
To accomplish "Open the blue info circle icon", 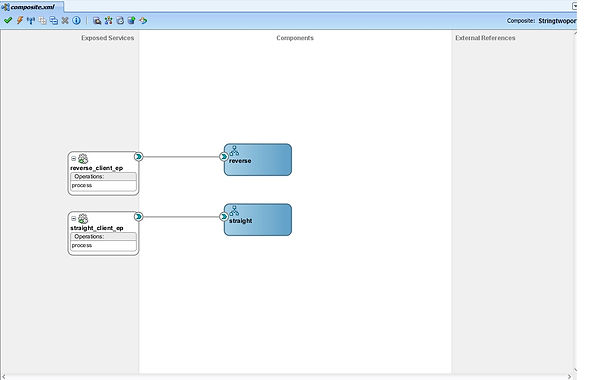I will [x=76, y=21].
